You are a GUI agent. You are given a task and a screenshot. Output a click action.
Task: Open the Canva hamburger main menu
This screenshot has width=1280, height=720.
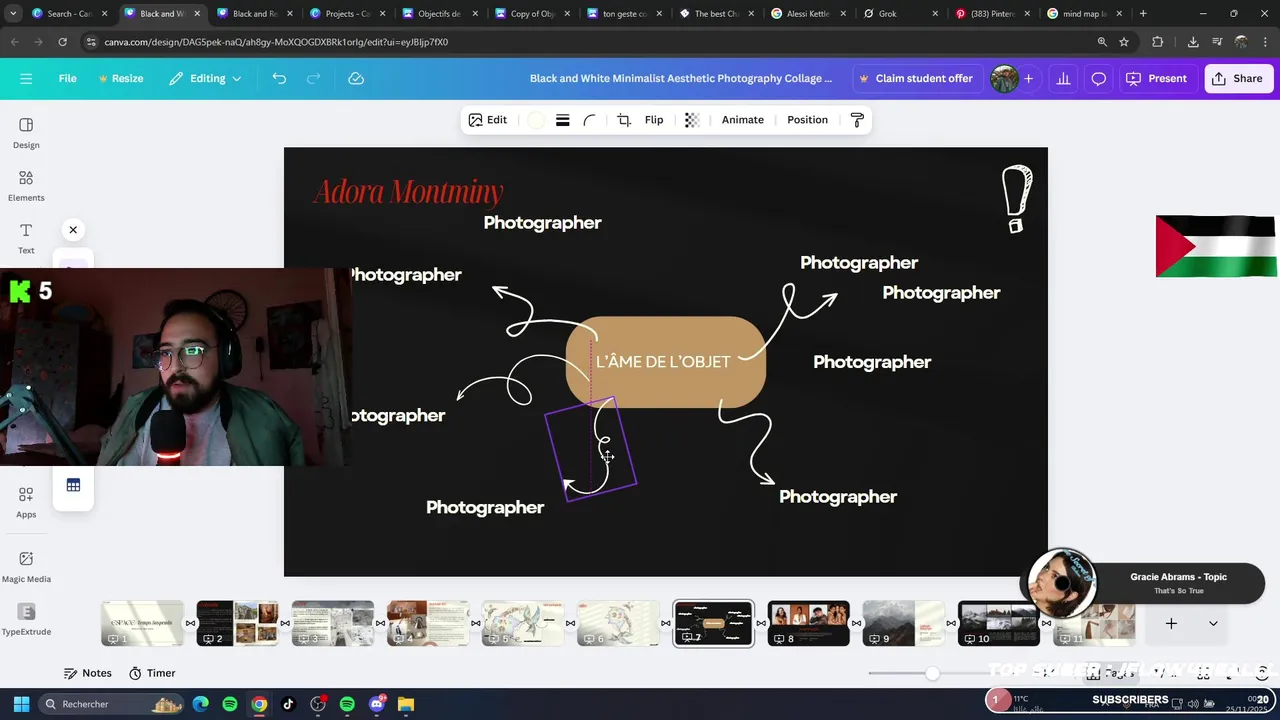tap(26, 78)
